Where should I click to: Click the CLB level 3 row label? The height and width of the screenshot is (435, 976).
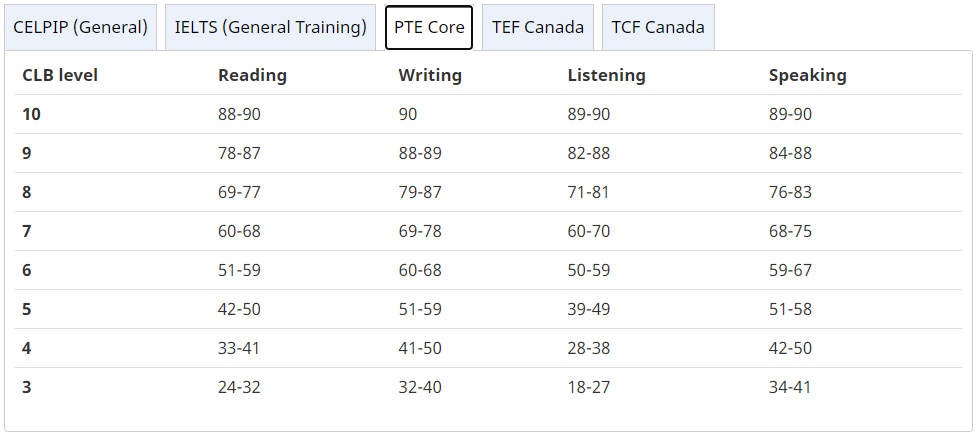(x=27, y=387)
